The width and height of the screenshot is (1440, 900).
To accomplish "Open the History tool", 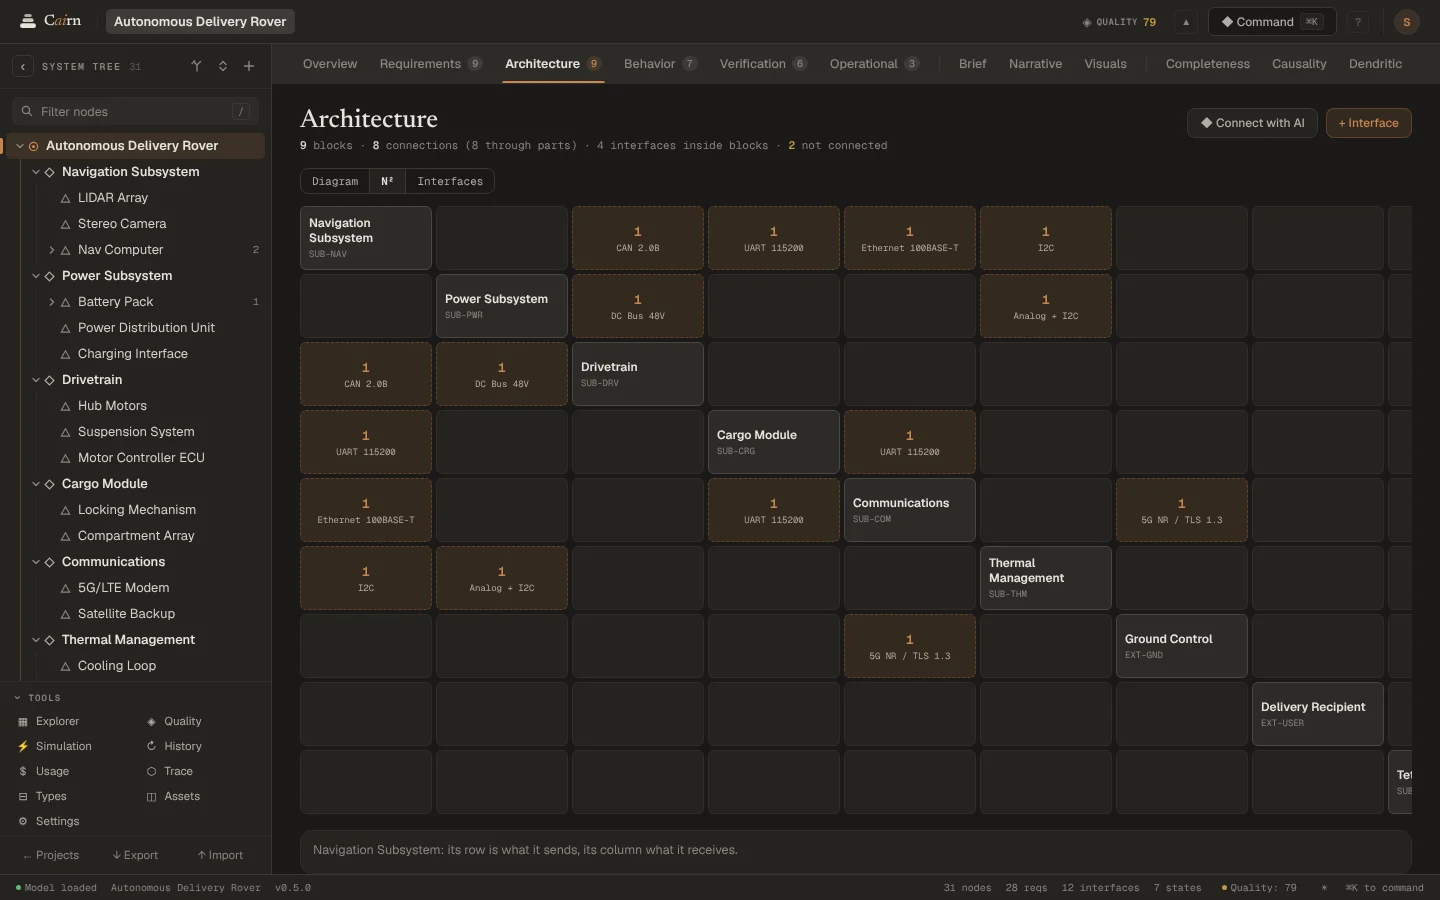I will coord(174,746).
